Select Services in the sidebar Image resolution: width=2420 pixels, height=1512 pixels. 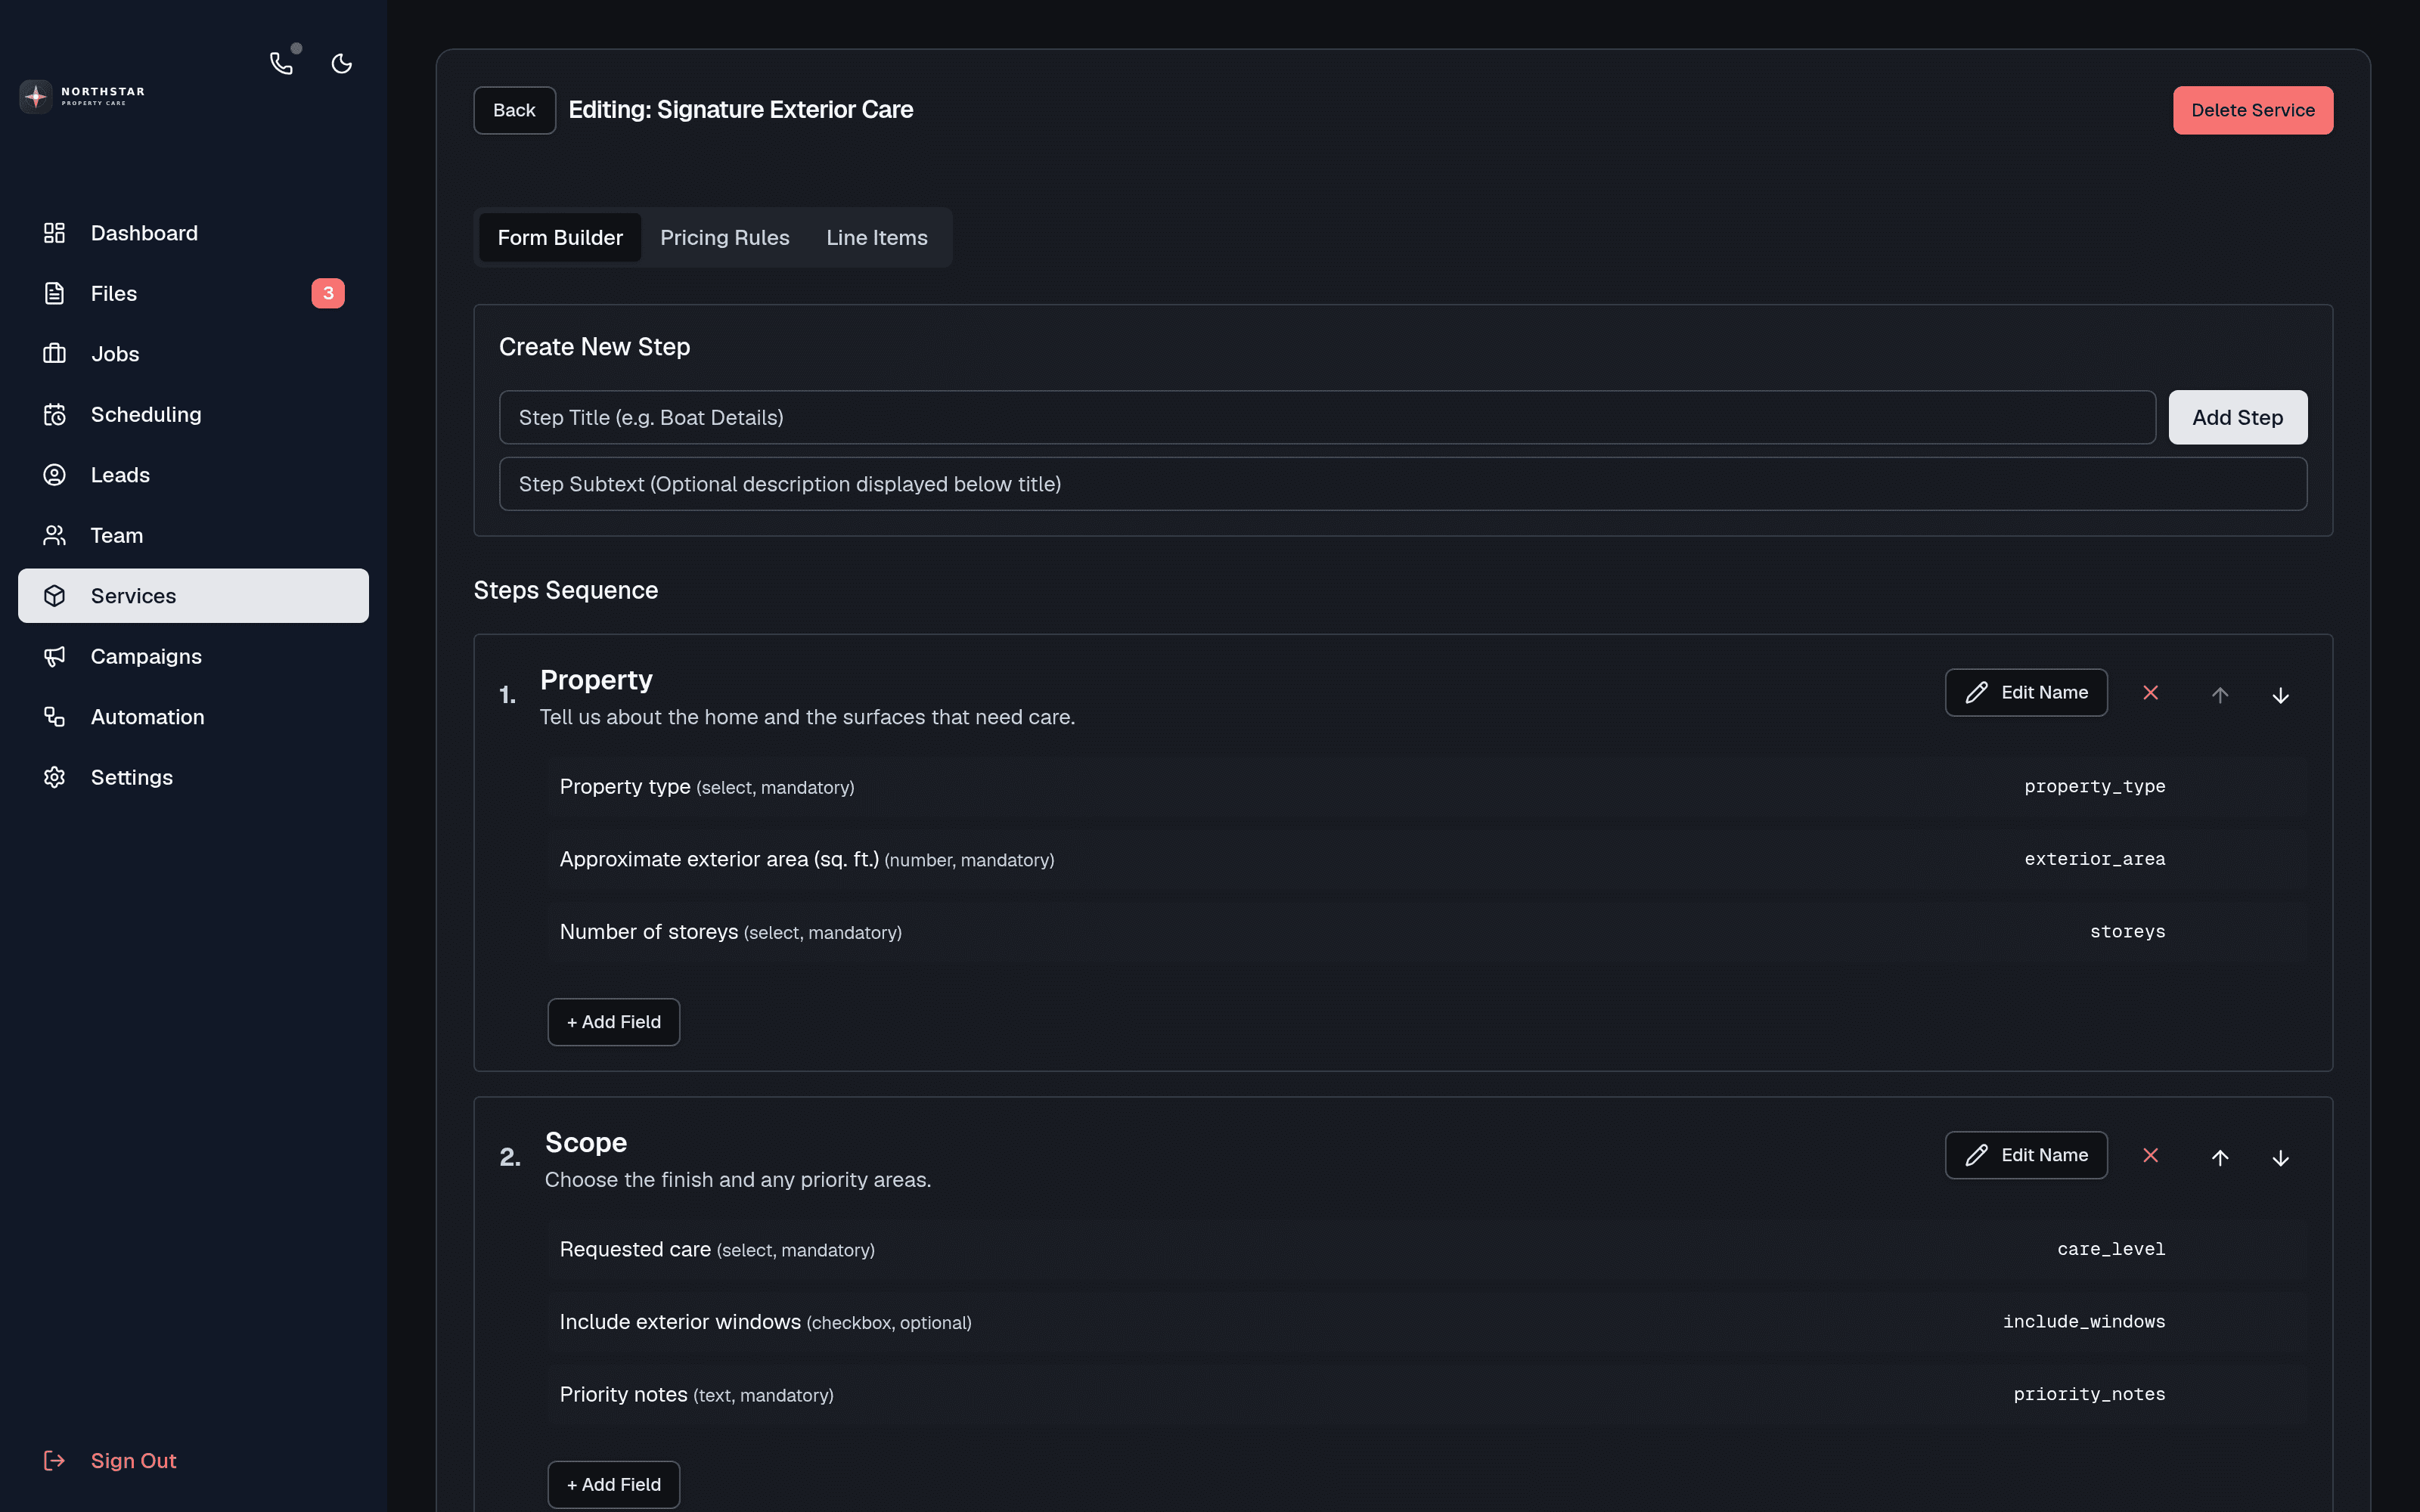tap(193, 596)
